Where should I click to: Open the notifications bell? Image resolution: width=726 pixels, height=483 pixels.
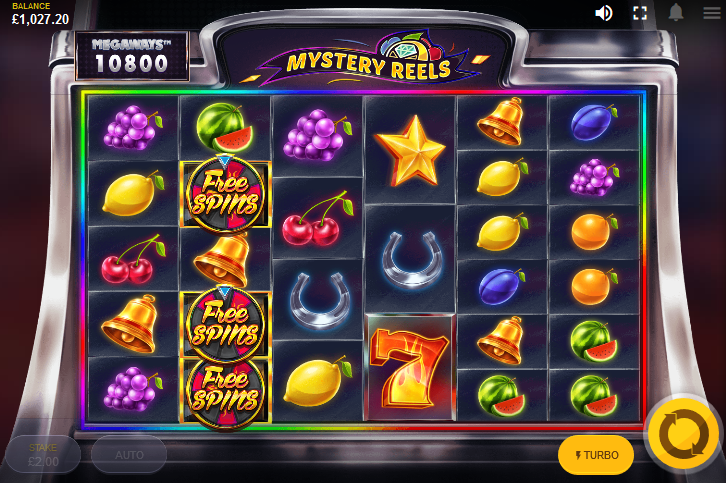(676, 13)
